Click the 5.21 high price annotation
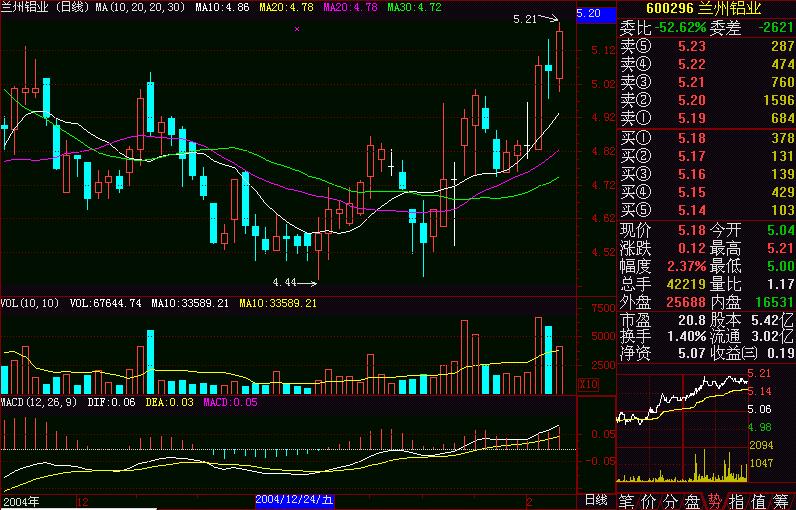 (x=523, y=18)
